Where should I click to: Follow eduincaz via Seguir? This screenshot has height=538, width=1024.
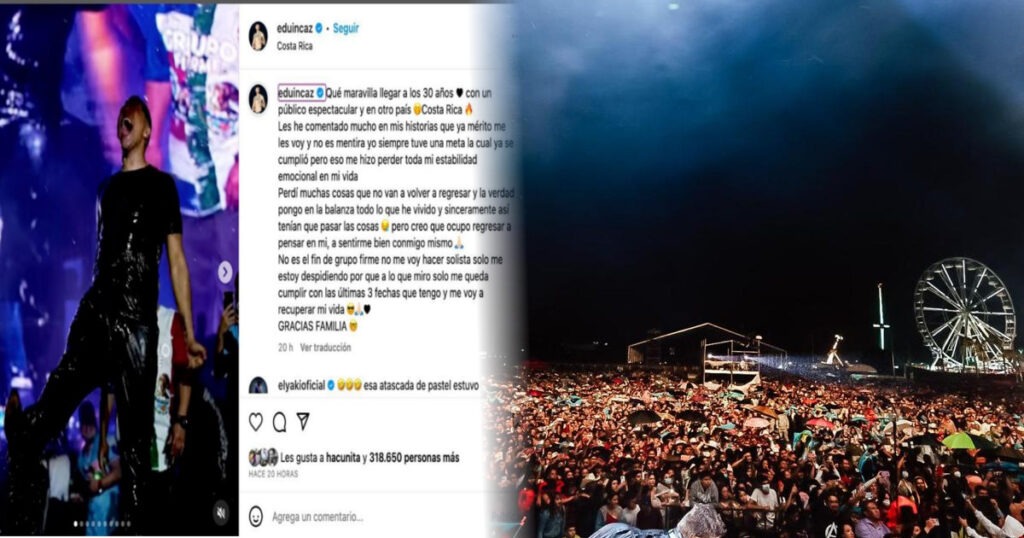345,28
